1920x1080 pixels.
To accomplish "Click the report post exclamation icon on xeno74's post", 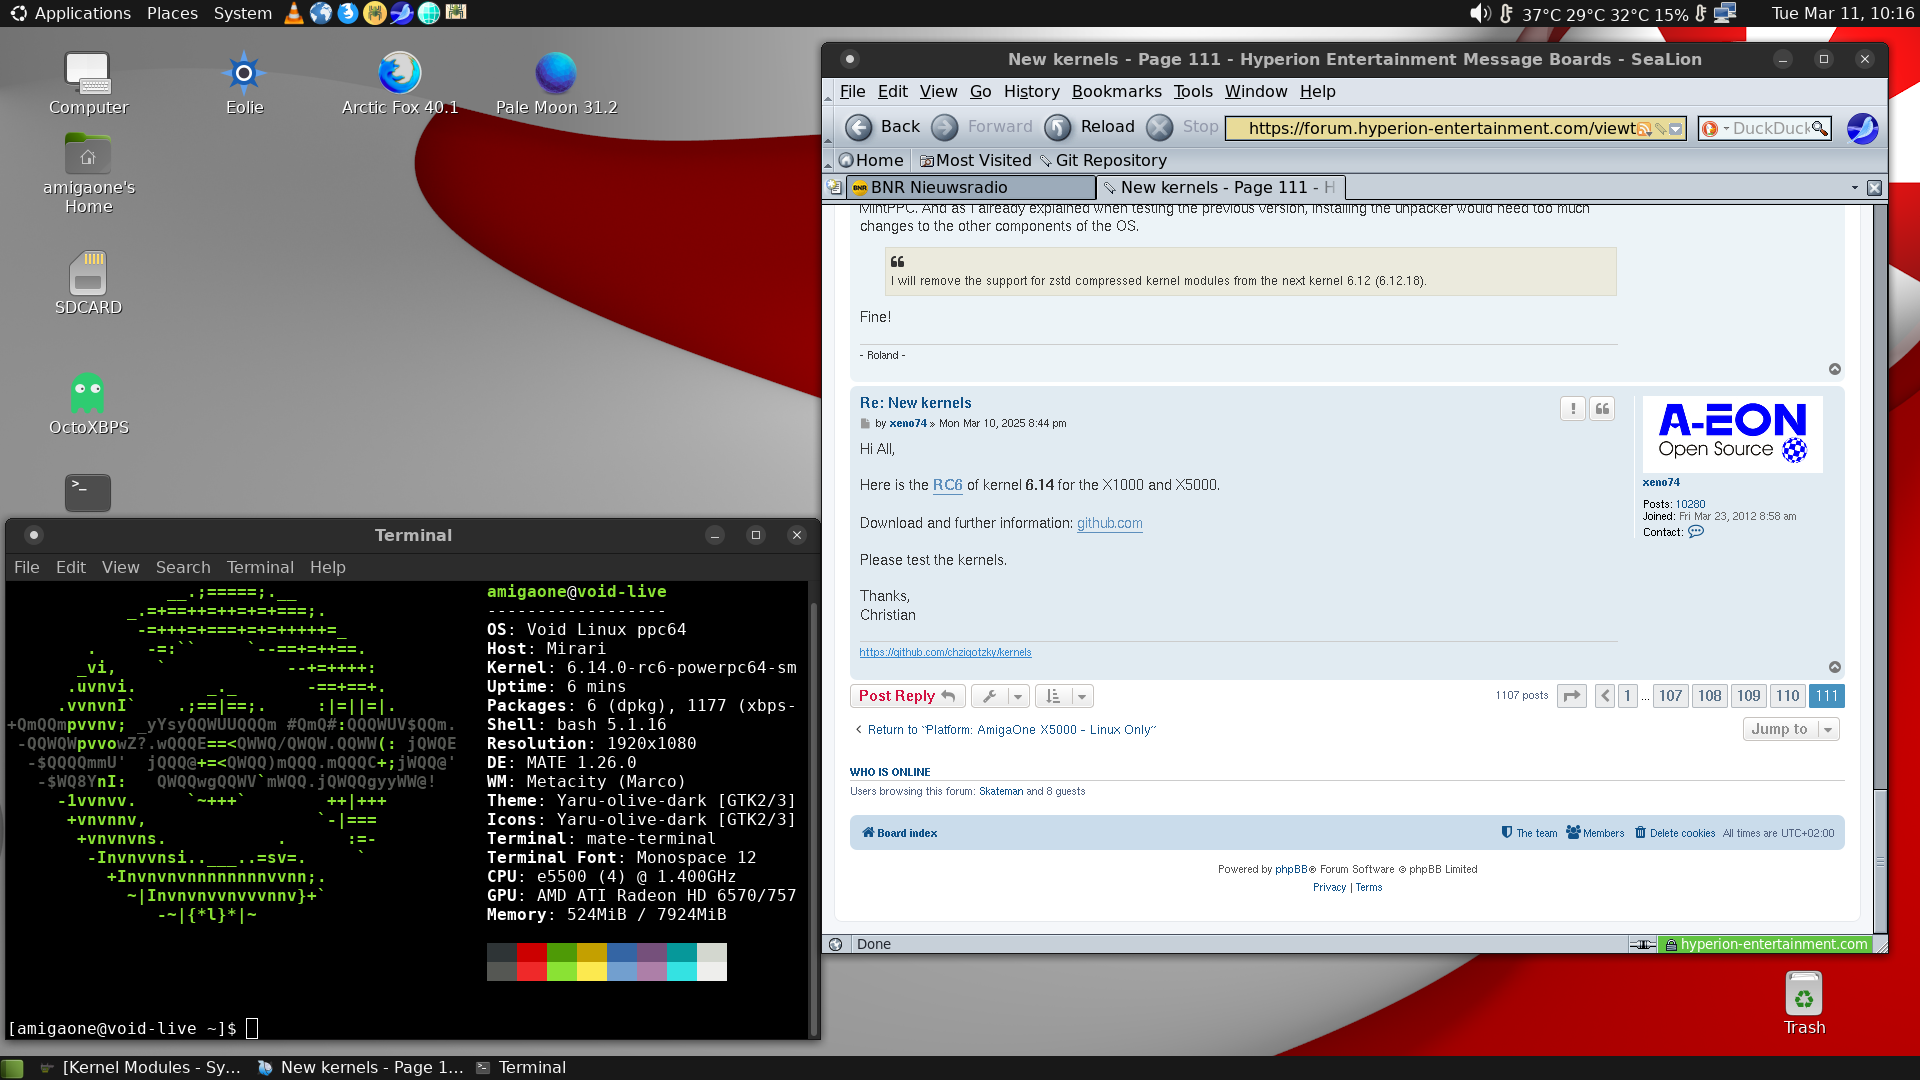I will 1573,408.
